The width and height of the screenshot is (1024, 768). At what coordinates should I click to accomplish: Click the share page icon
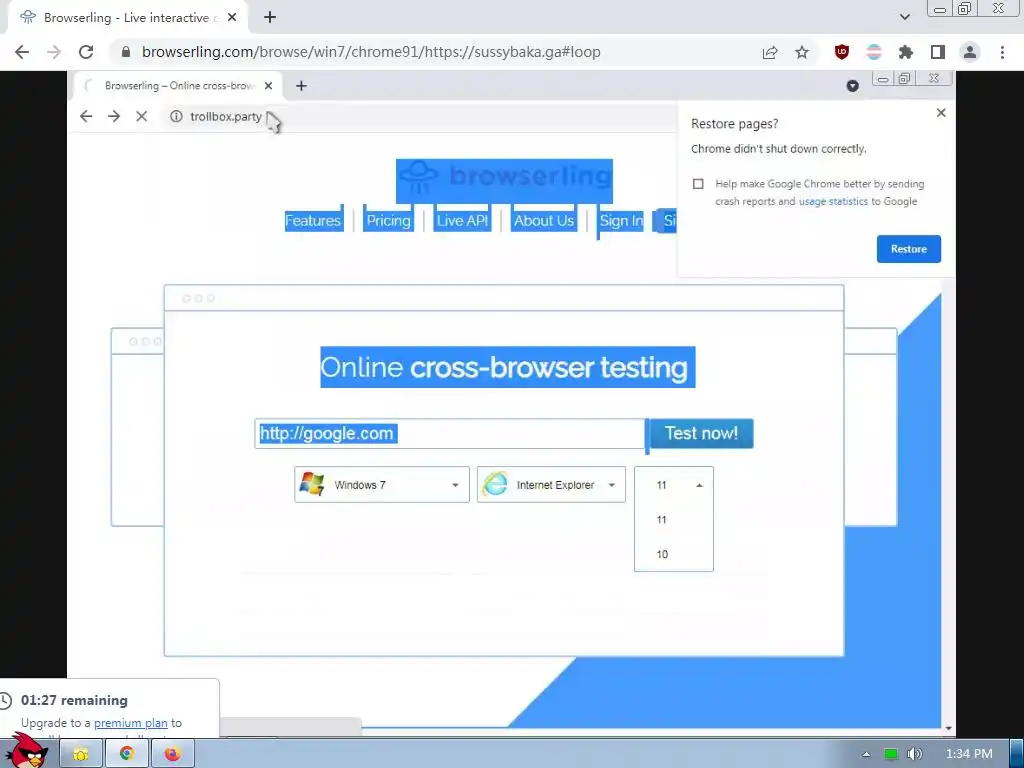click(x=770, y=52)
